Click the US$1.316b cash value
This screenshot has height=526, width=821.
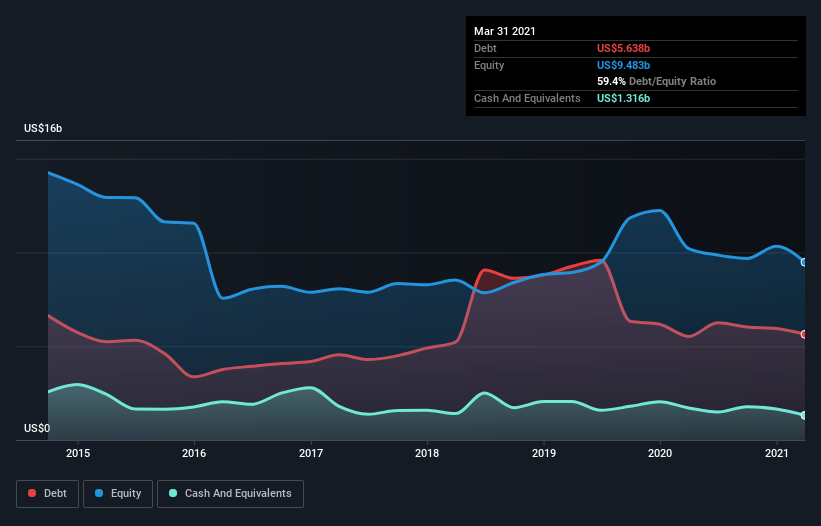click(x=624, y=98)
